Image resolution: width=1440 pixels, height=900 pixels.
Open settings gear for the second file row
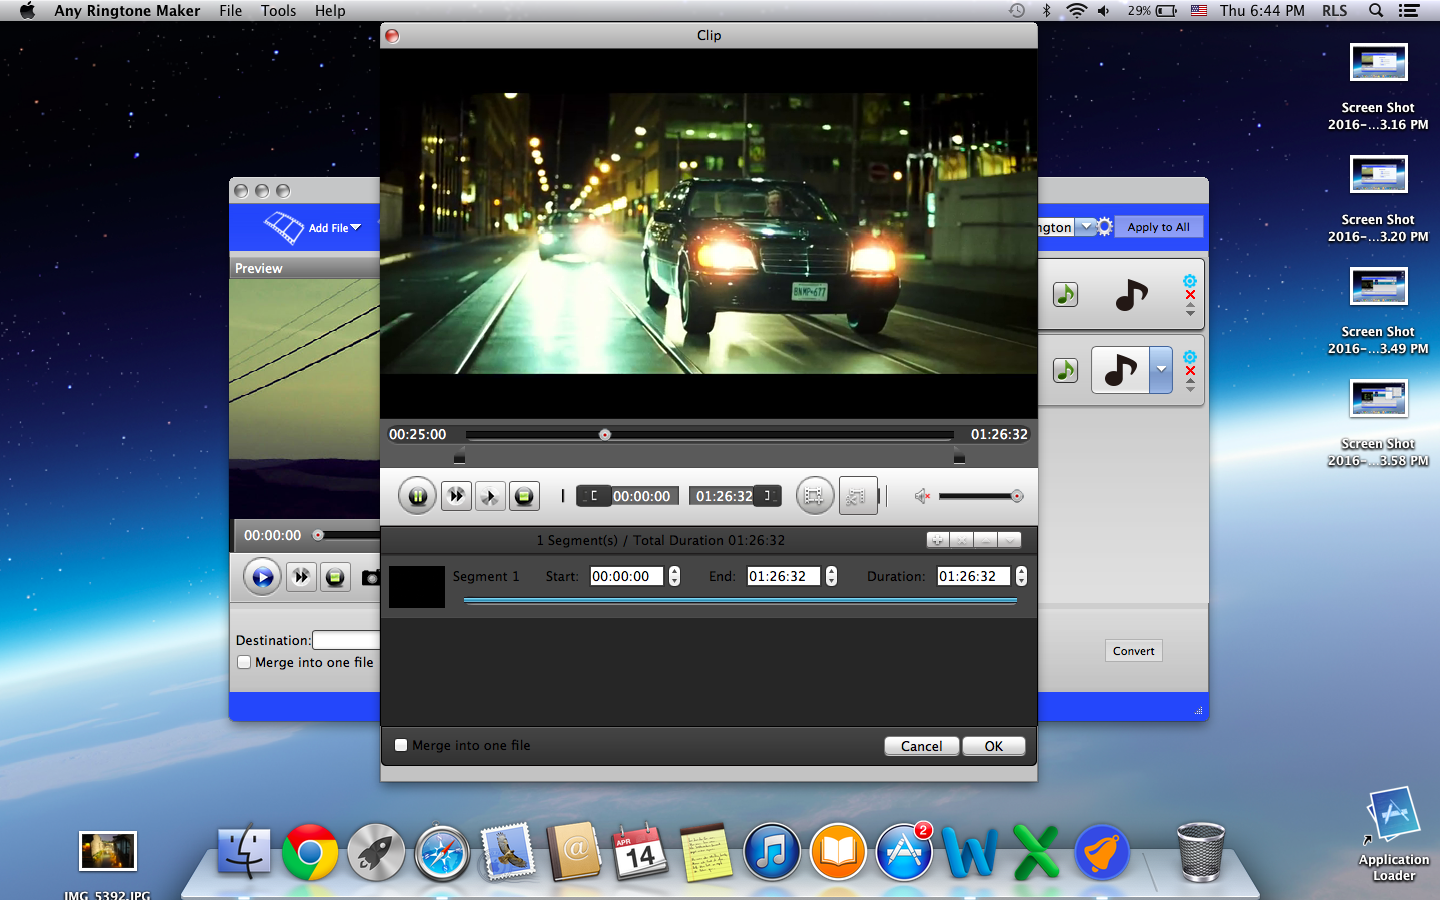click(x=1190, y=357)
